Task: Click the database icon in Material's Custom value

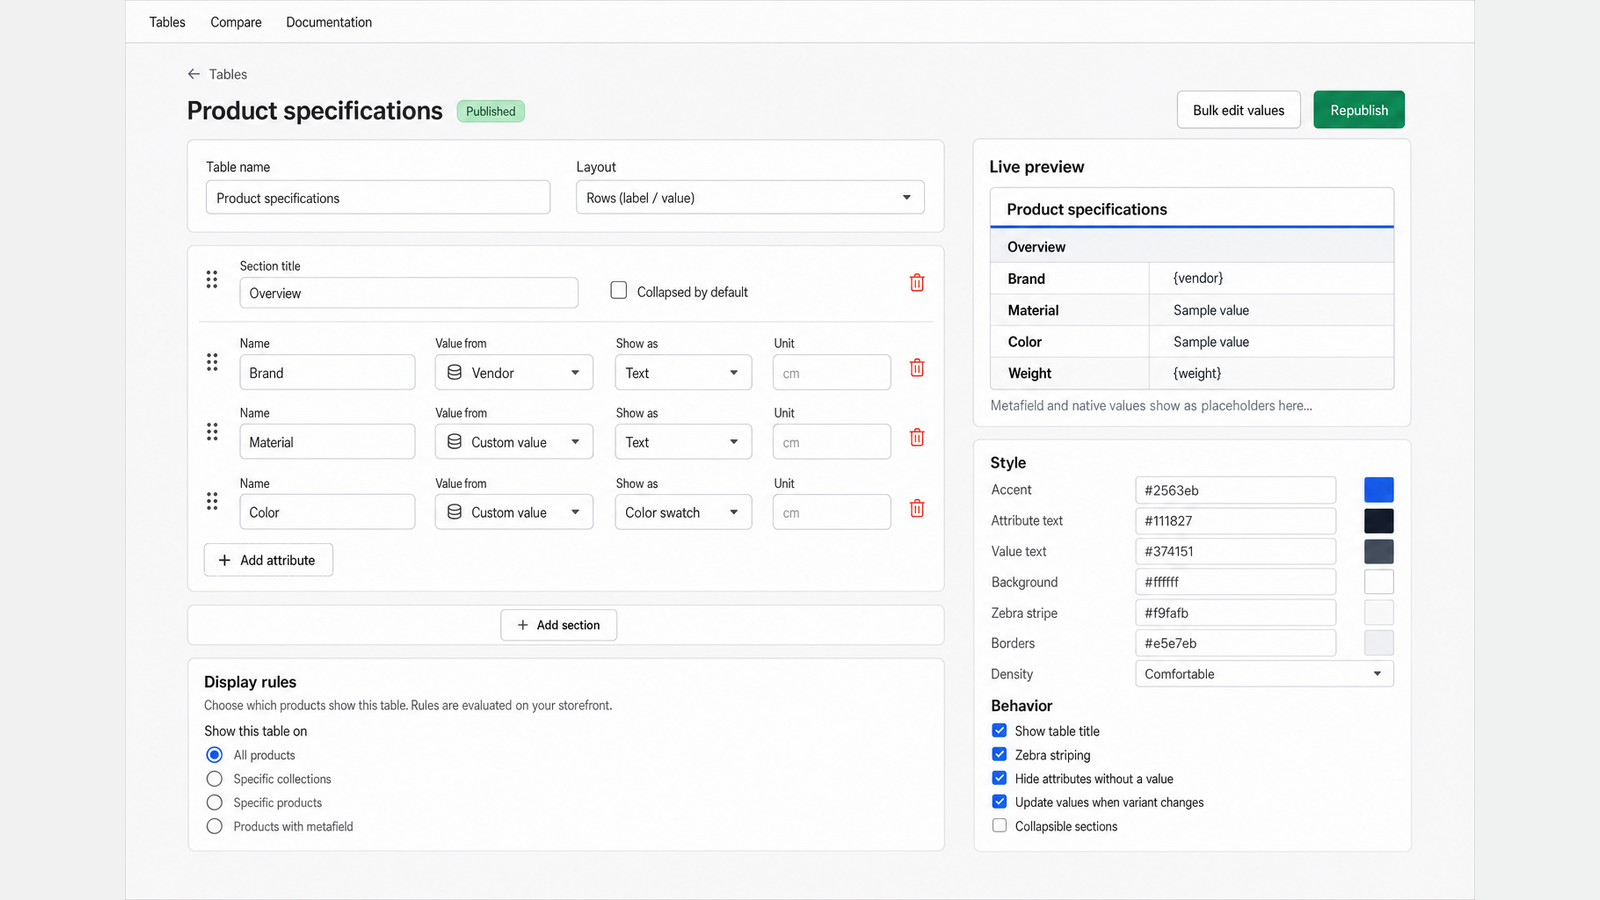Action: (x=454, y=442)
